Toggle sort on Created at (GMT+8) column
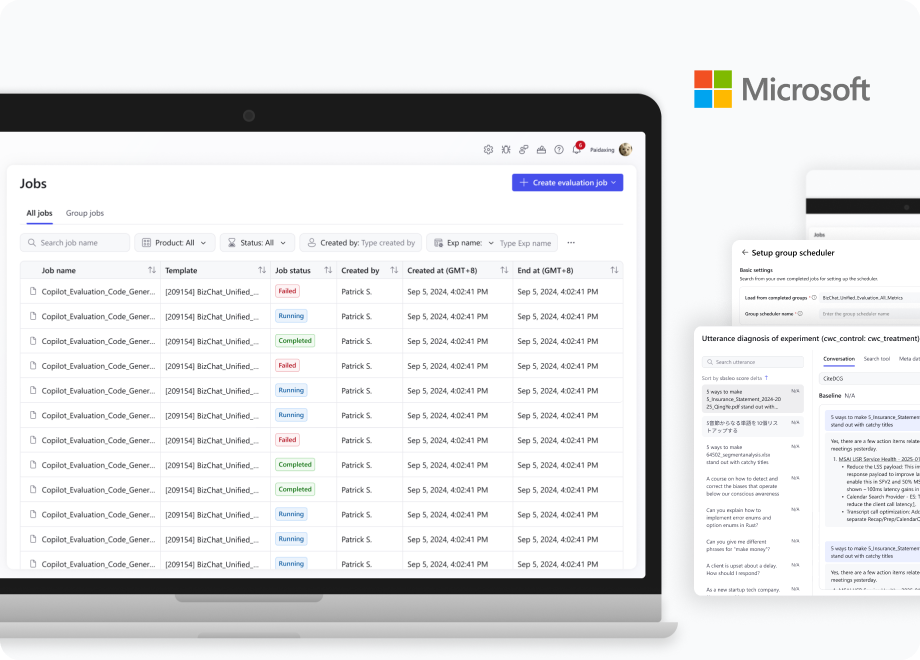This screenshot has width=920, height=660. pyautogui.click(x=502, y=270)
